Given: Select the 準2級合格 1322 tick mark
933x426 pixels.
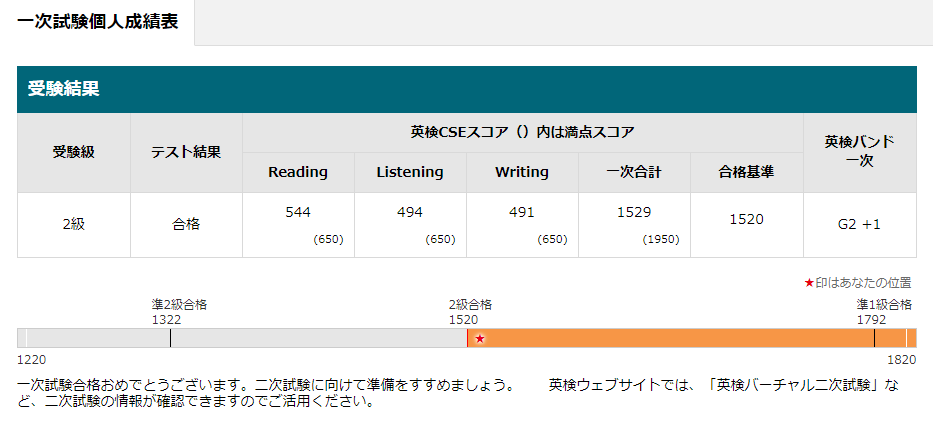Looking at the screenshot, I should click(x=171, y=338).
